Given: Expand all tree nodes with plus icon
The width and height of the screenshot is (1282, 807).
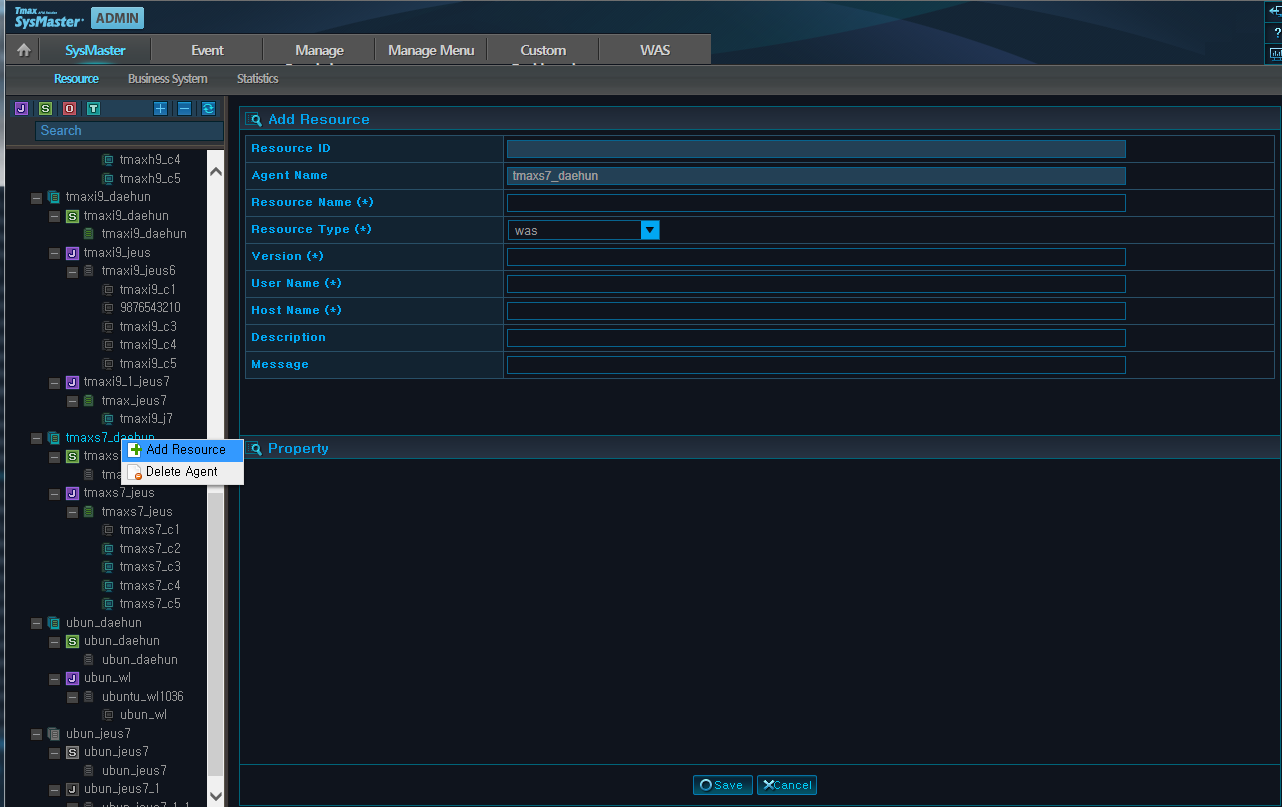Looking at the screenshot, I should pos(160,108).
